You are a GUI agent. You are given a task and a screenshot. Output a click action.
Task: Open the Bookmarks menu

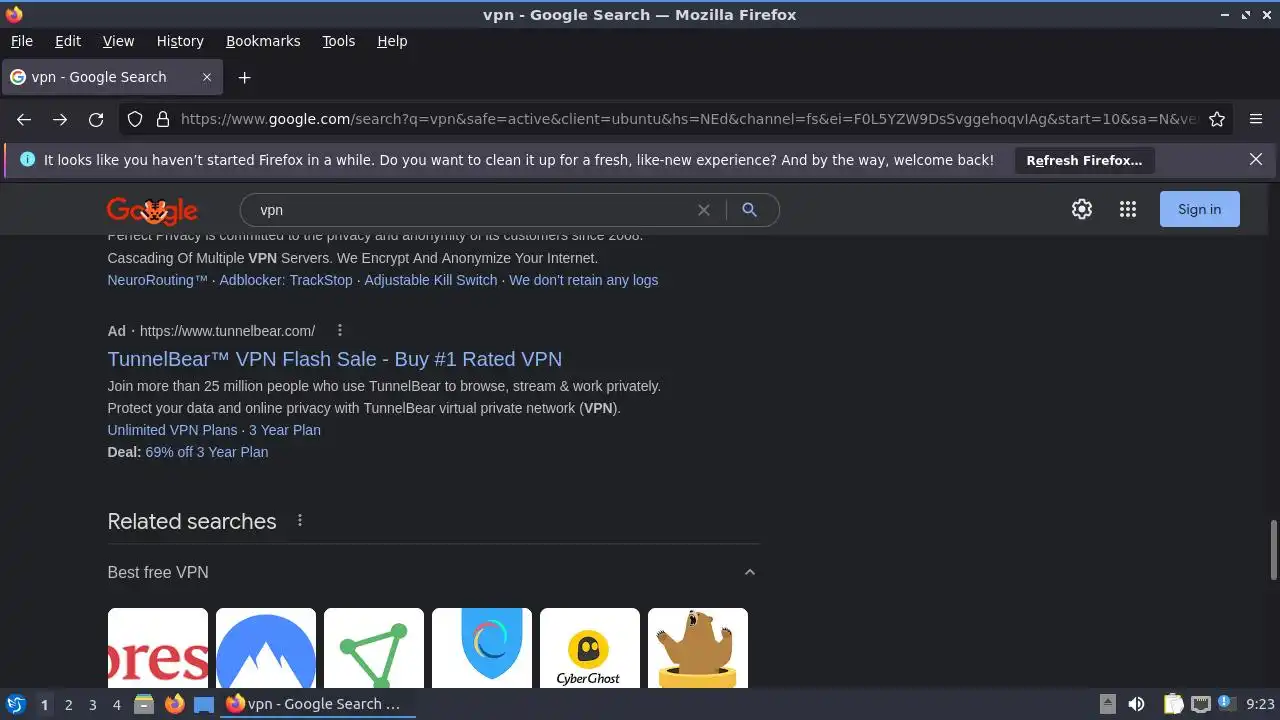click(x=263, y=41)
